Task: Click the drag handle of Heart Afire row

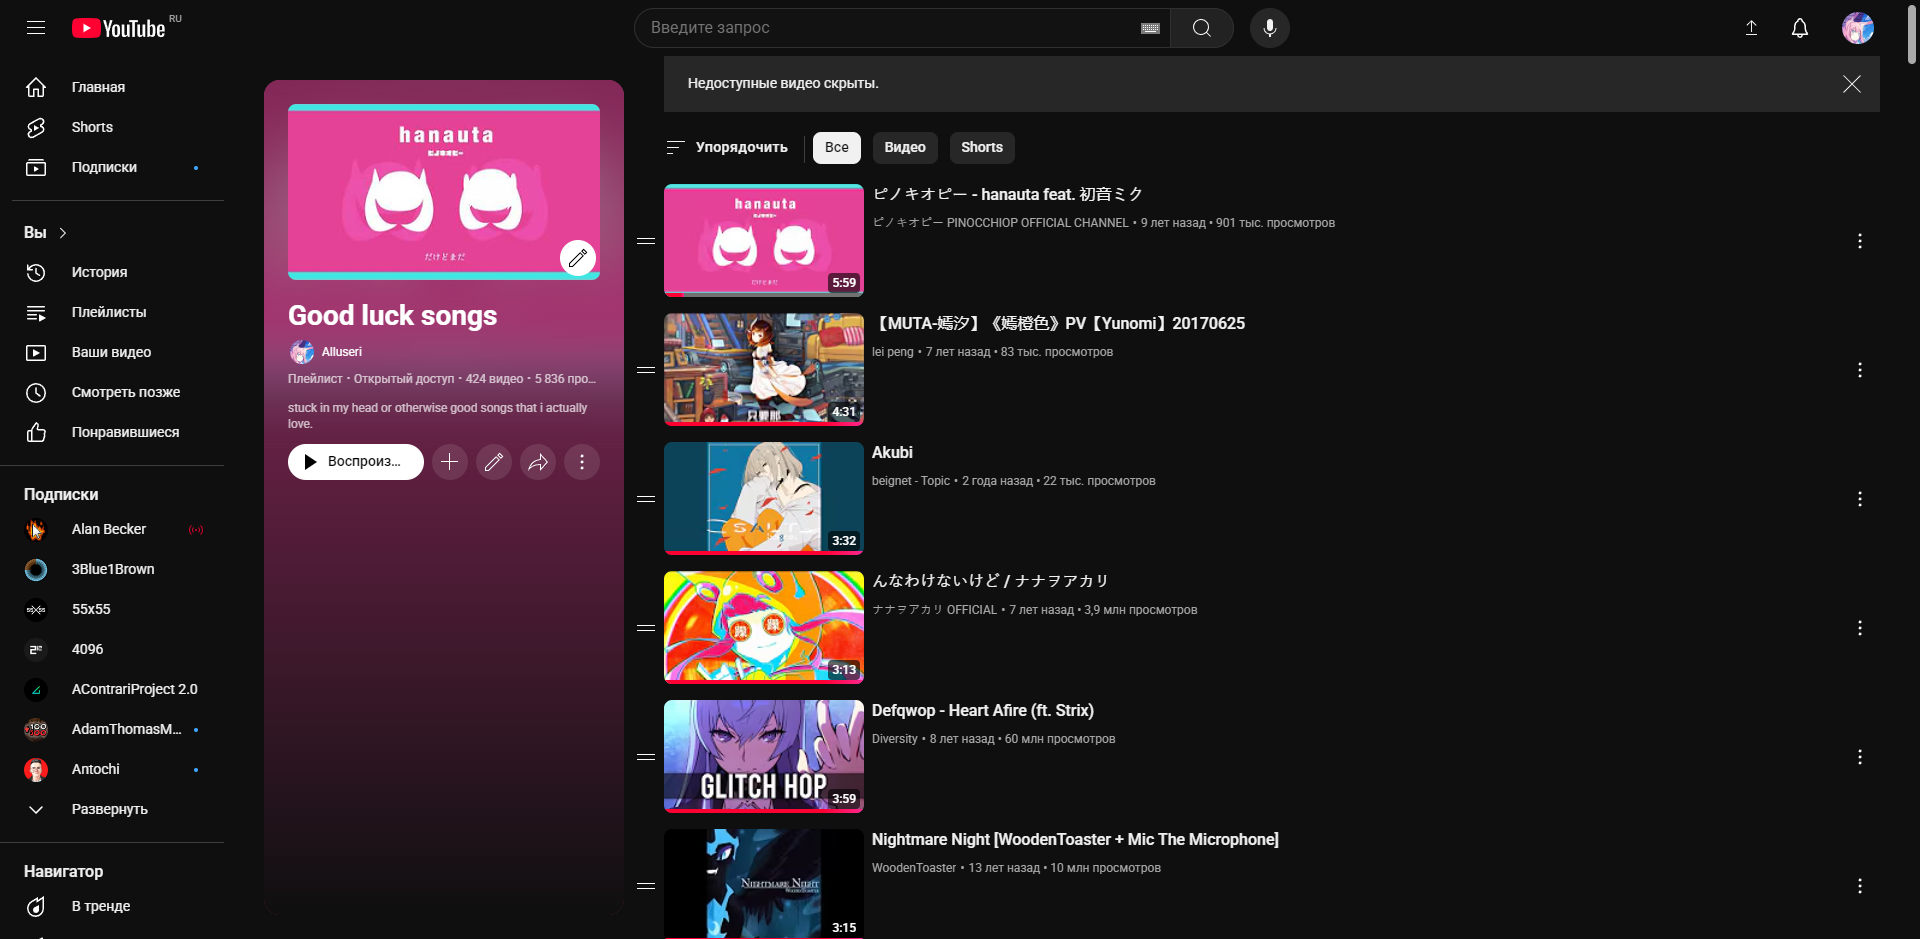Action: click(x=646, y=757)
